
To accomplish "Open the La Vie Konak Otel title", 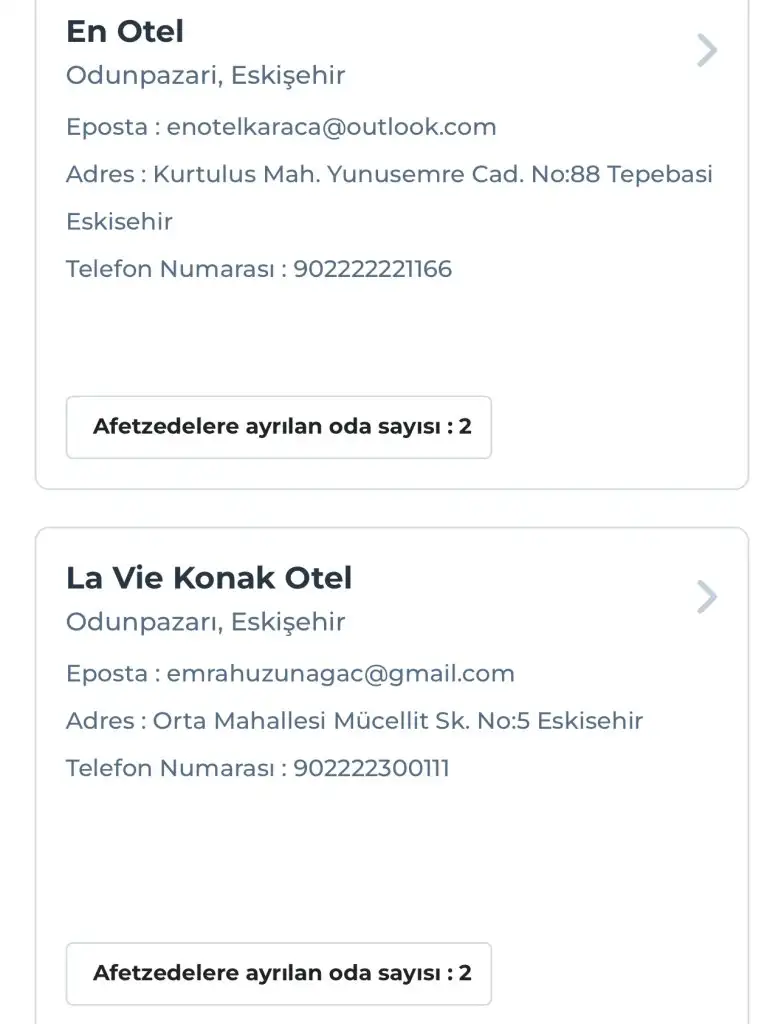I will click(209, 578).
